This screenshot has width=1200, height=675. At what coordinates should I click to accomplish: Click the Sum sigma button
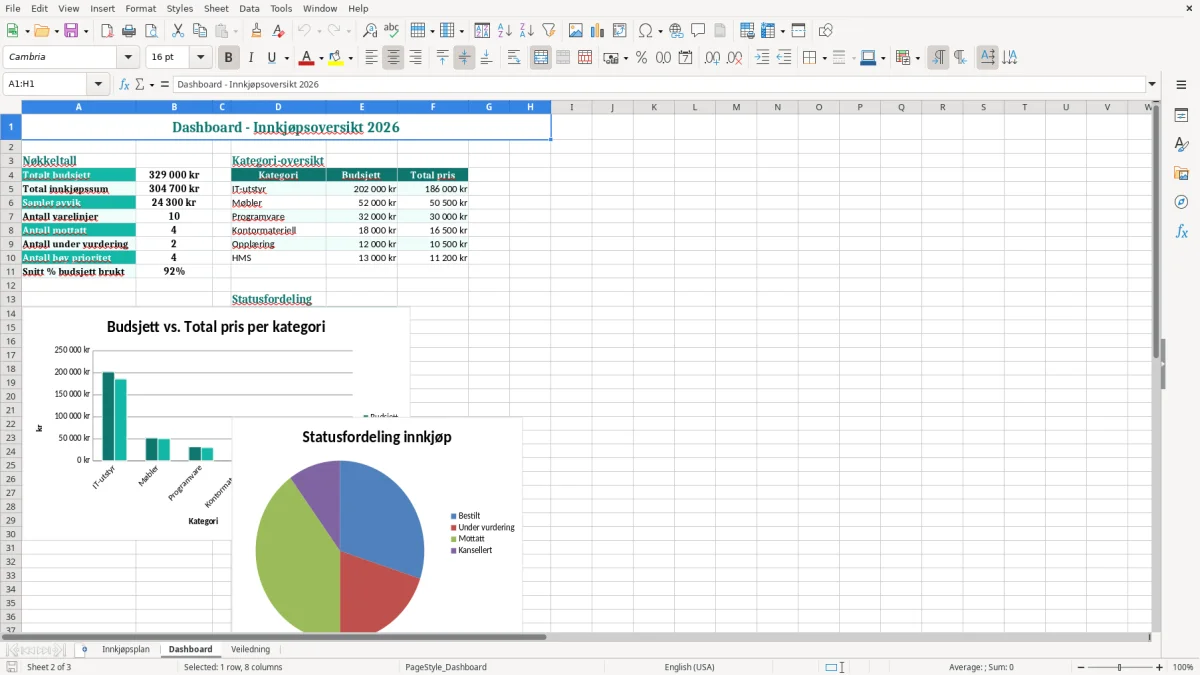click(x=140, y=84)
